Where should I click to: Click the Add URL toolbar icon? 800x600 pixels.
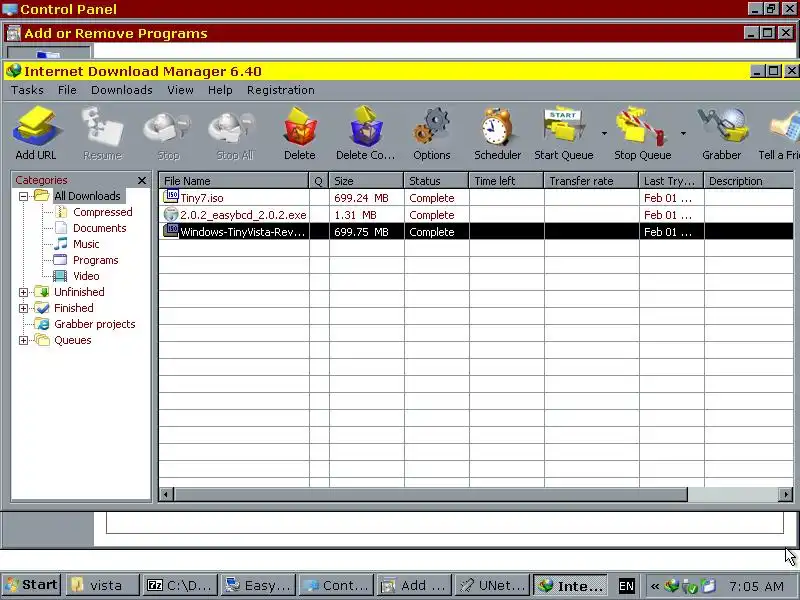tap(36, 133)
